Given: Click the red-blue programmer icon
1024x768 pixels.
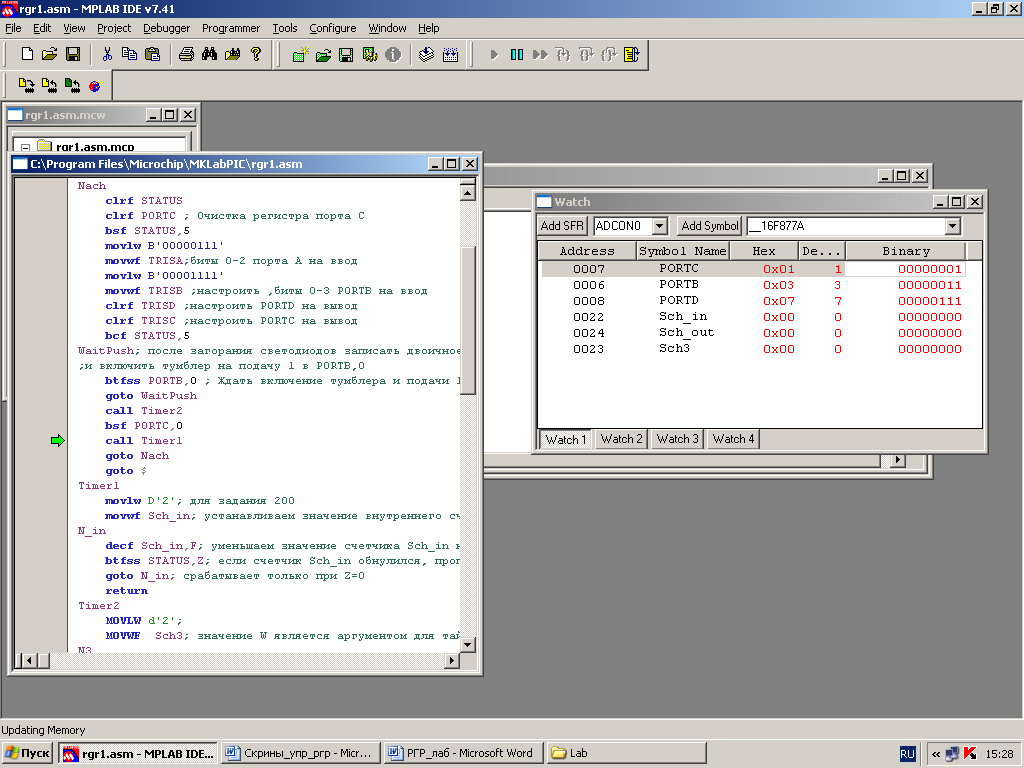Looking at the screenshot, I should point(95,86).
